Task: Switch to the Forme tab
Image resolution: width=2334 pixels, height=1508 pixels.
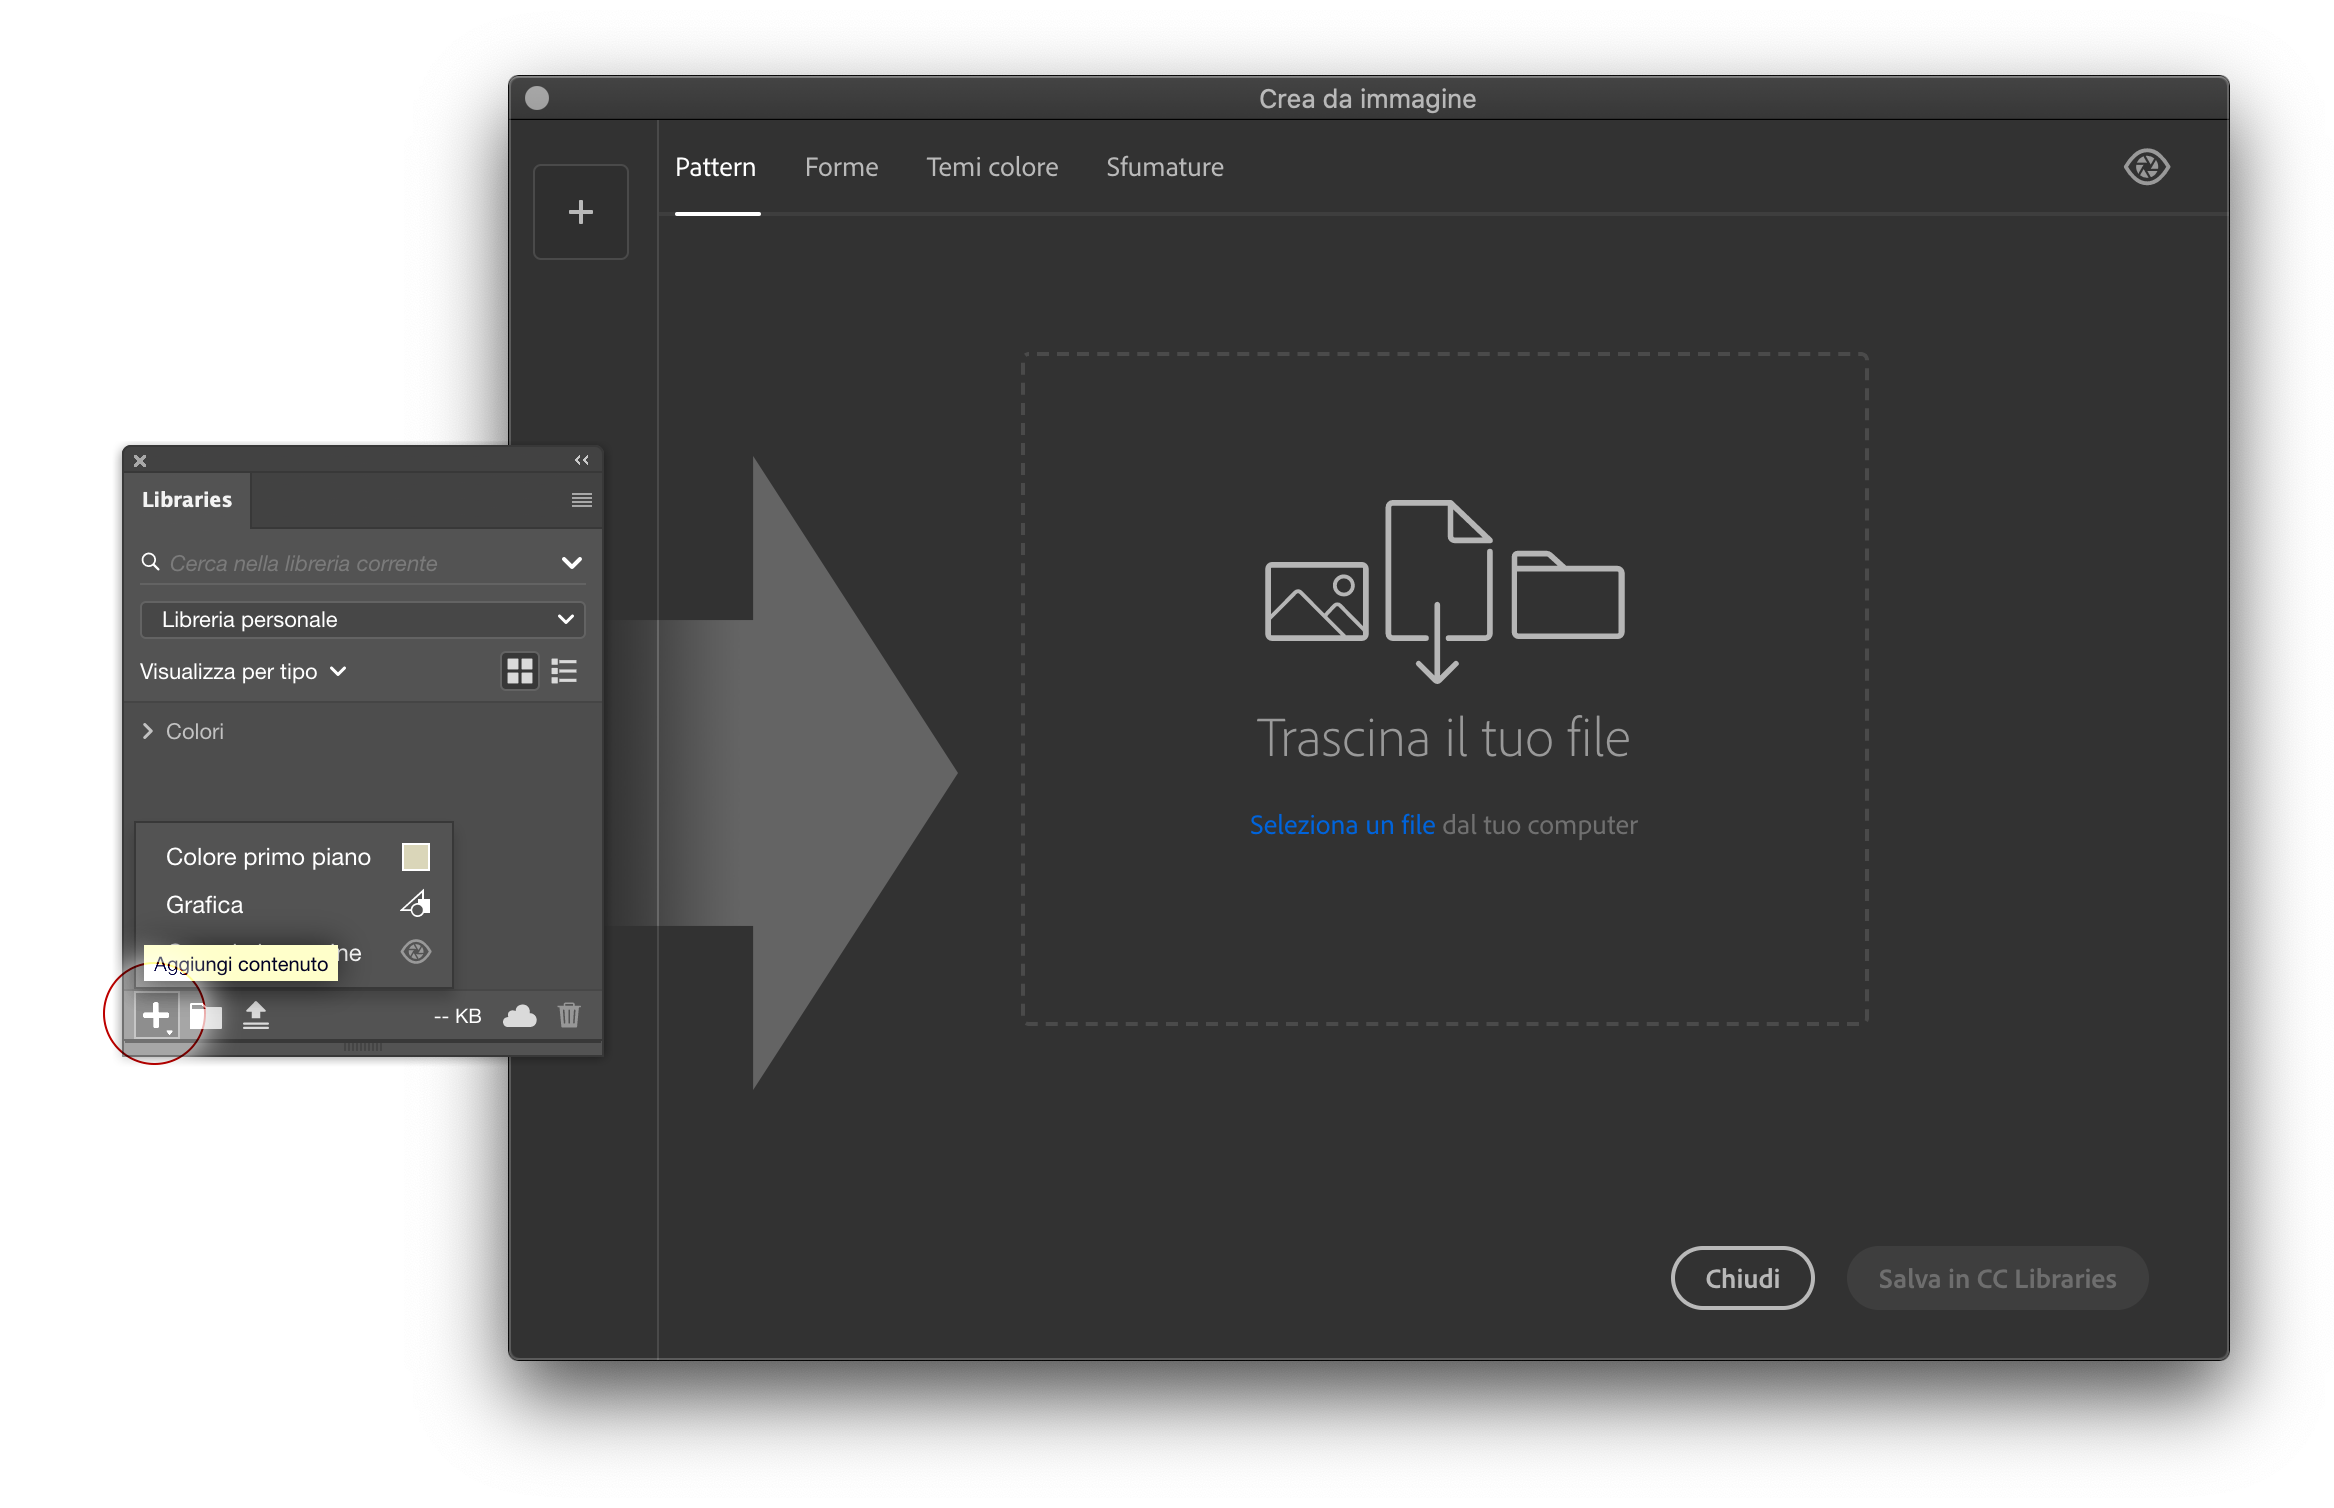Action: [x=841, y=167]
